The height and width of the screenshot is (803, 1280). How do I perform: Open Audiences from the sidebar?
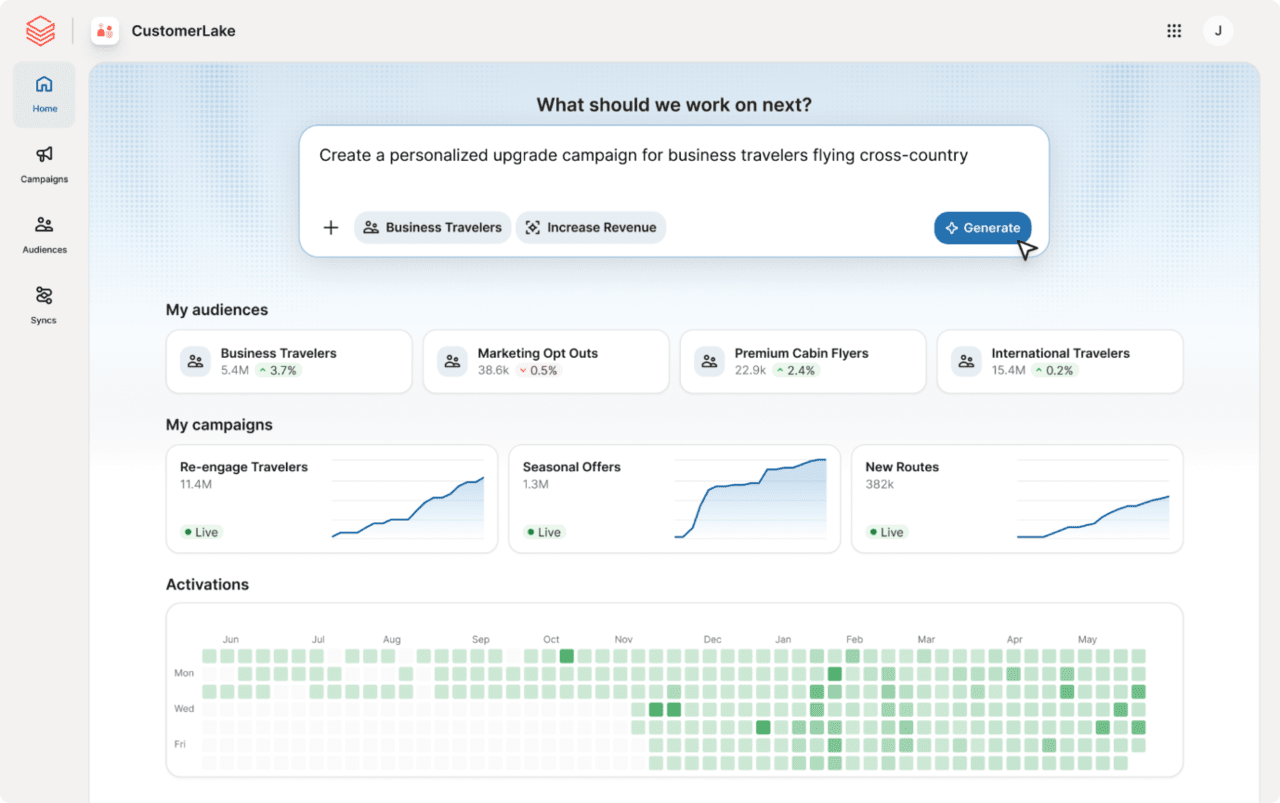[44, 235]
